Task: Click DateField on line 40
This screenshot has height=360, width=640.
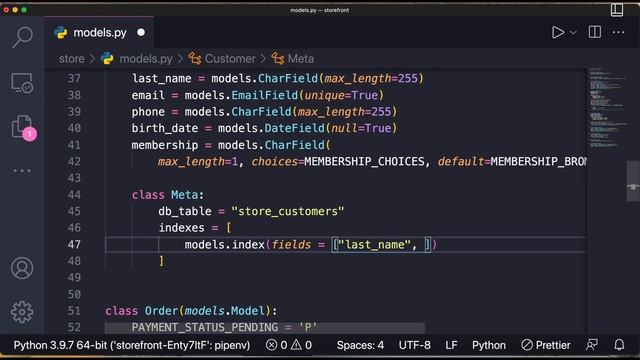Action: 294,128
